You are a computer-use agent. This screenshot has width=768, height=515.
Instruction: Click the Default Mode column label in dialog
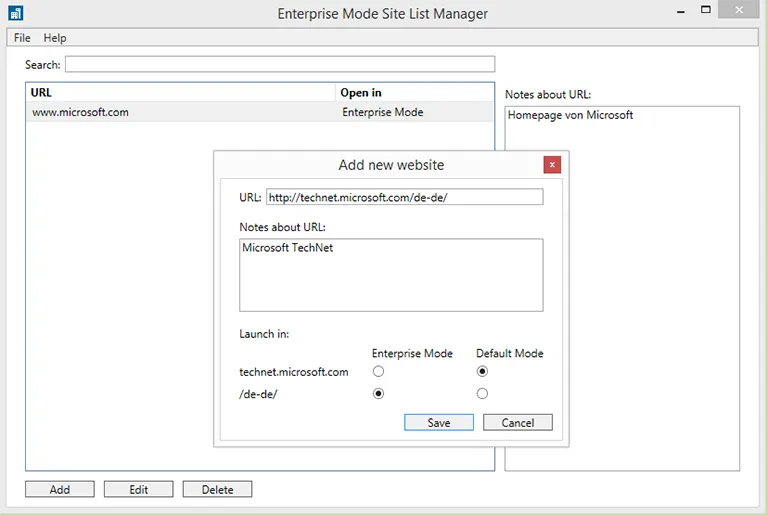click(x=509, y=353)
